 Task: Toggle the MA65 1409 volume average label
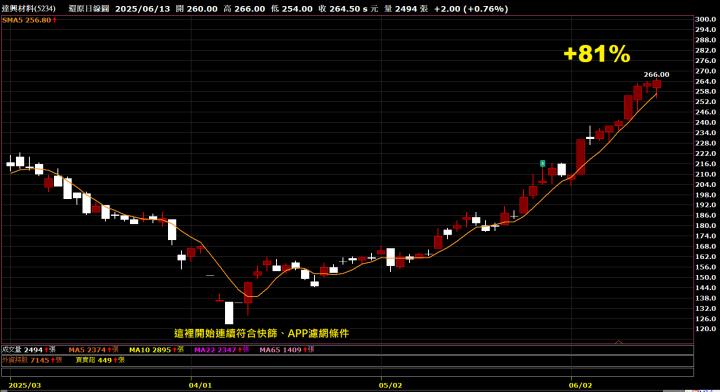coord(281,350)
